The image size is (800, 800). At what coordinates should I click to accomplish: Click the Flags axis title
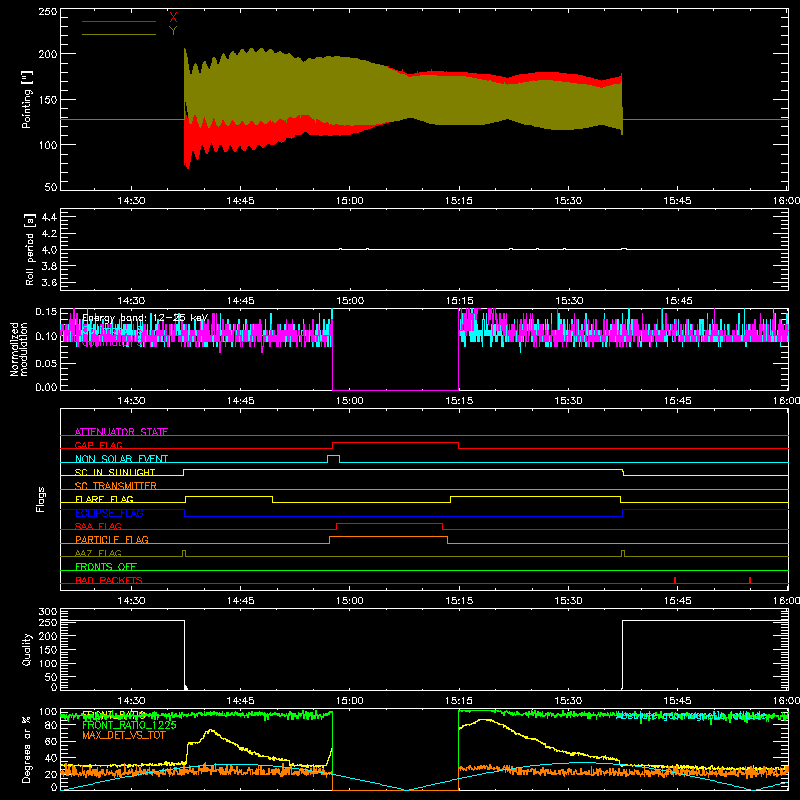40,499
